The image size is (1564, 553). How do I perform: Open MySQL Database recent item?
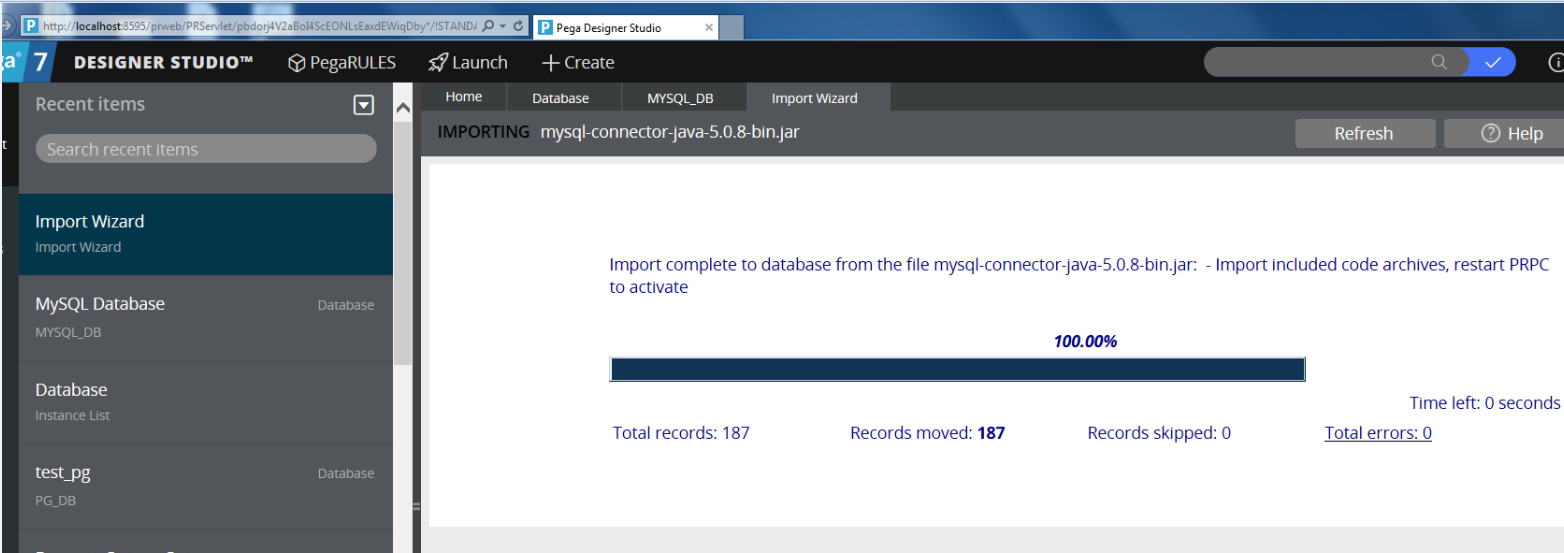point(206,318)
